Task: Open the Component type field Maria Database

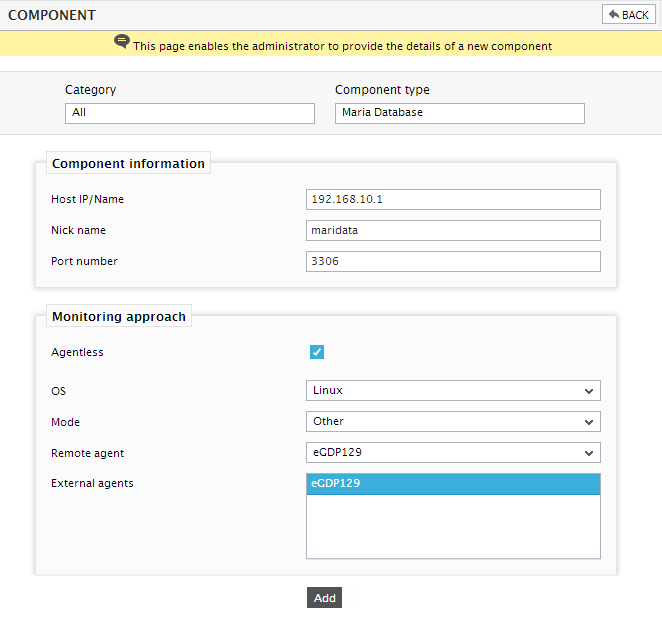Action: (459, 113)
